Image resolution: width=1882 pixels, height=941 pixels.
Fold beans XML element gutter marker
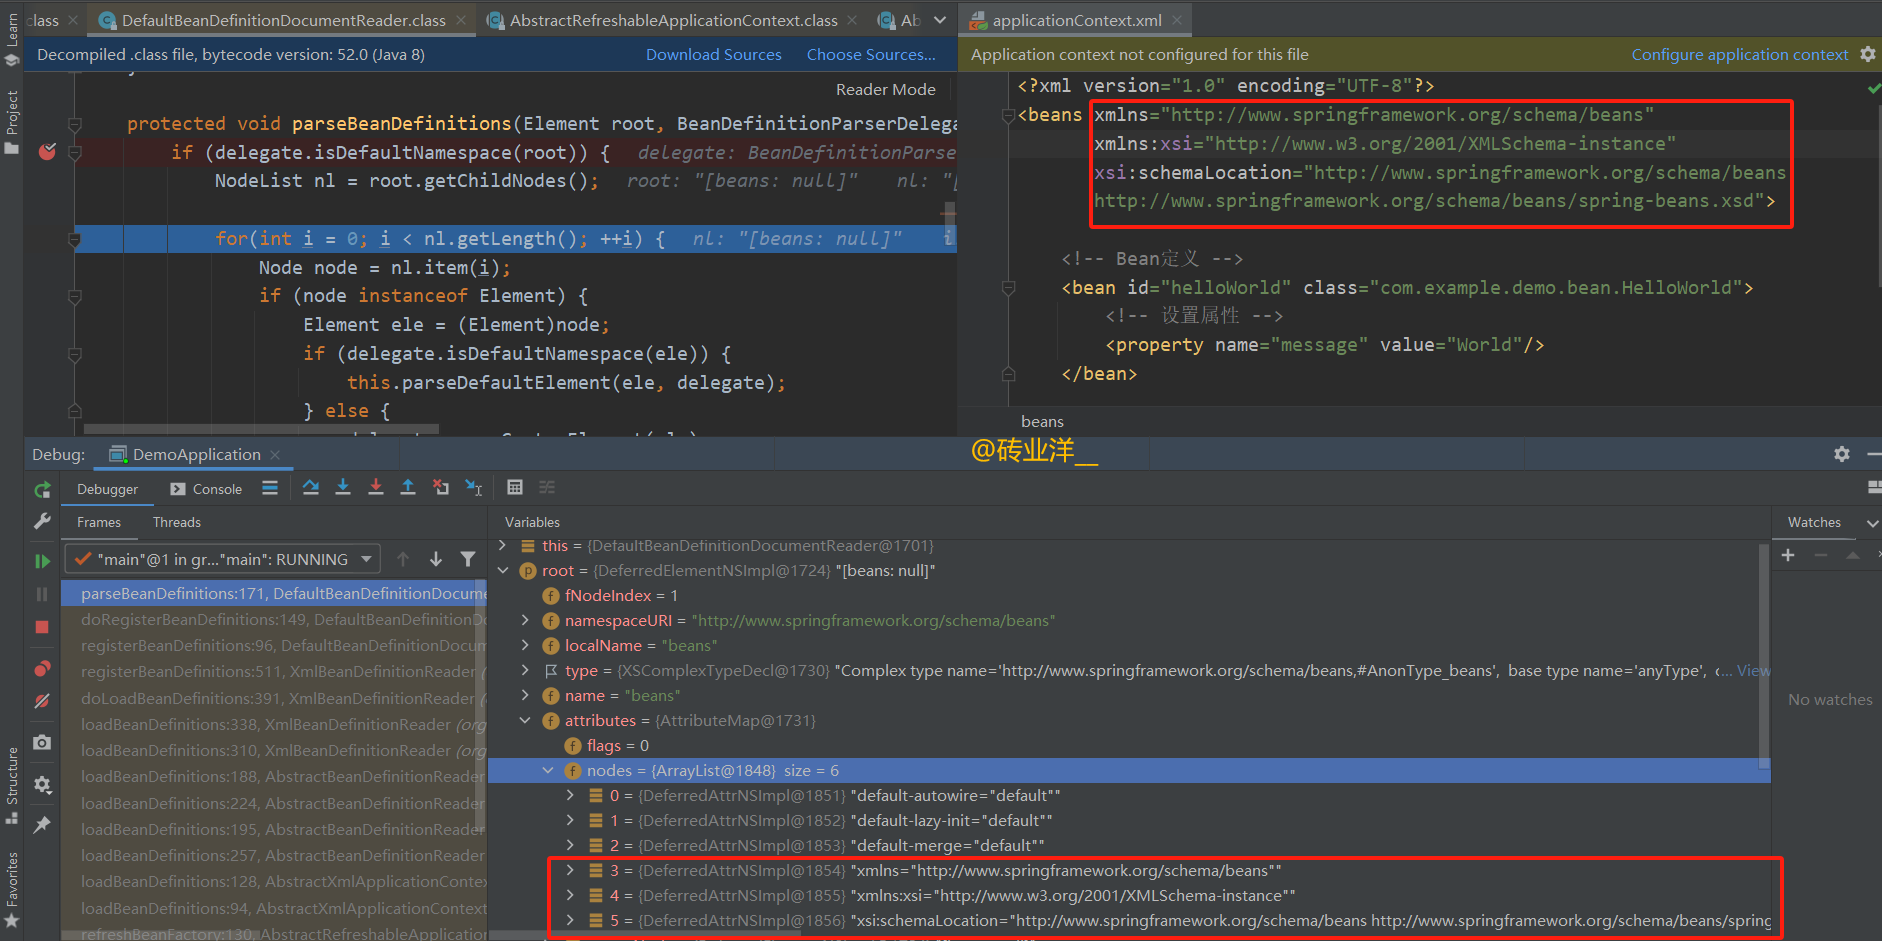click(x=1008, y=116)
